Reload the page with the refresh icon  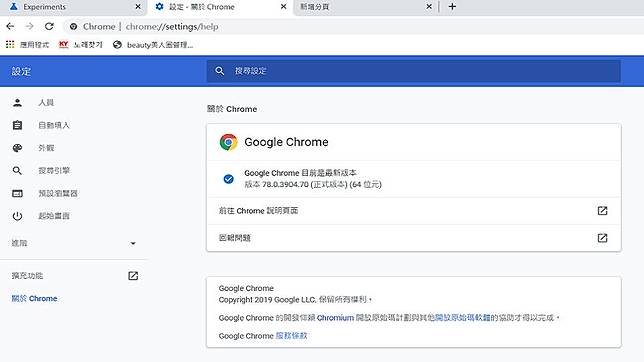49,27
